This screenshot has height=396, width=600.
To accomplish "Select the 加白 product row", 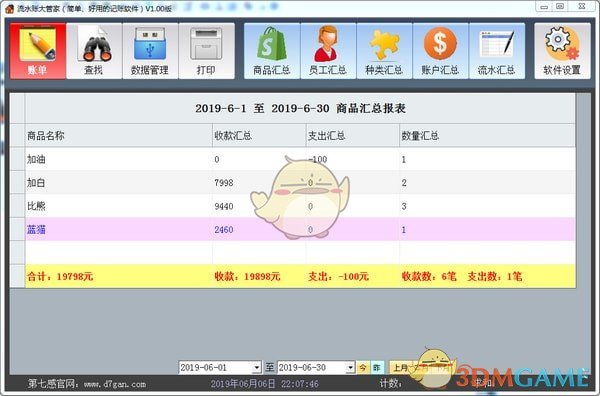I will coord(300,183).
